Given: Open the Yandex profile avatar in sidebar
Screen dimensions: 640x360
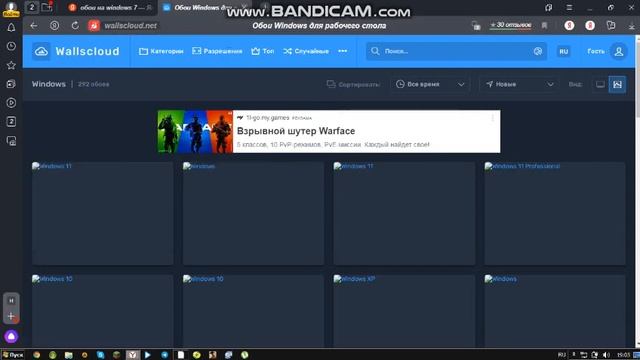Looking at the screenshot, I should click(11, 9).
